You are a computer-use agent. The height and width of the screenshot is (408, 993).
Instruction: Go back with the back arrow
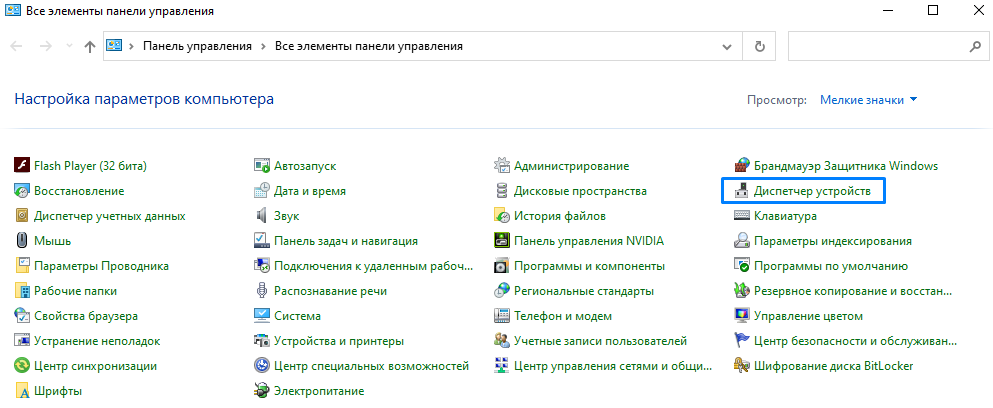point(17,46)
